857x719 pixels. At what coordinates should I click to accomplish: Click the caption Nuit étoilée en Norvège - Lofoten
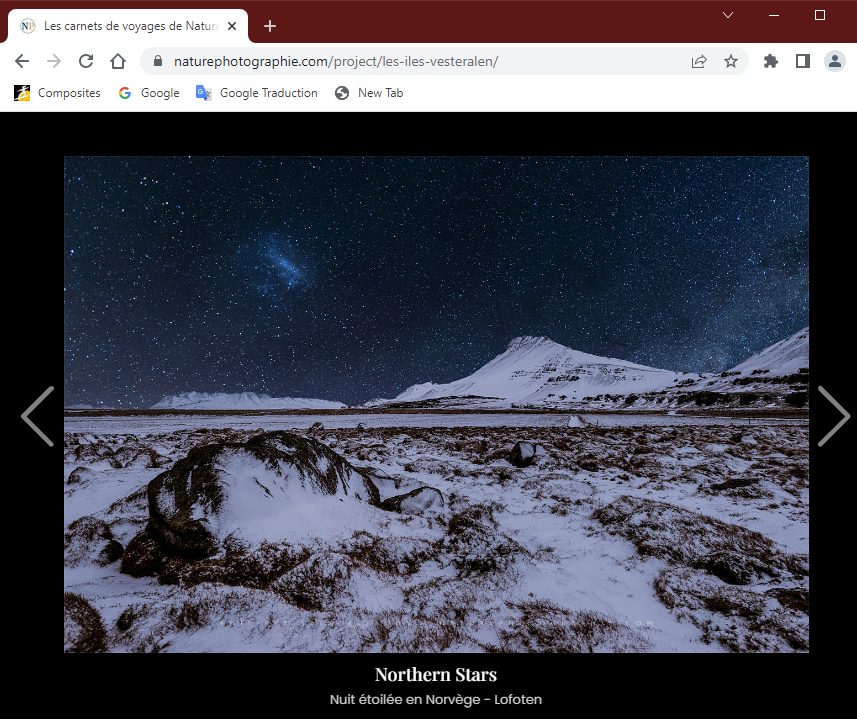[436, 700]
